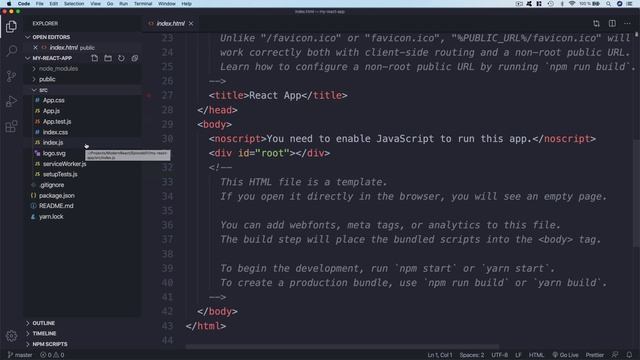Image resolution: width=640 pixels, height=360 pixels.
Task: Click the New File icon in explorer
Action: point(95,58)
